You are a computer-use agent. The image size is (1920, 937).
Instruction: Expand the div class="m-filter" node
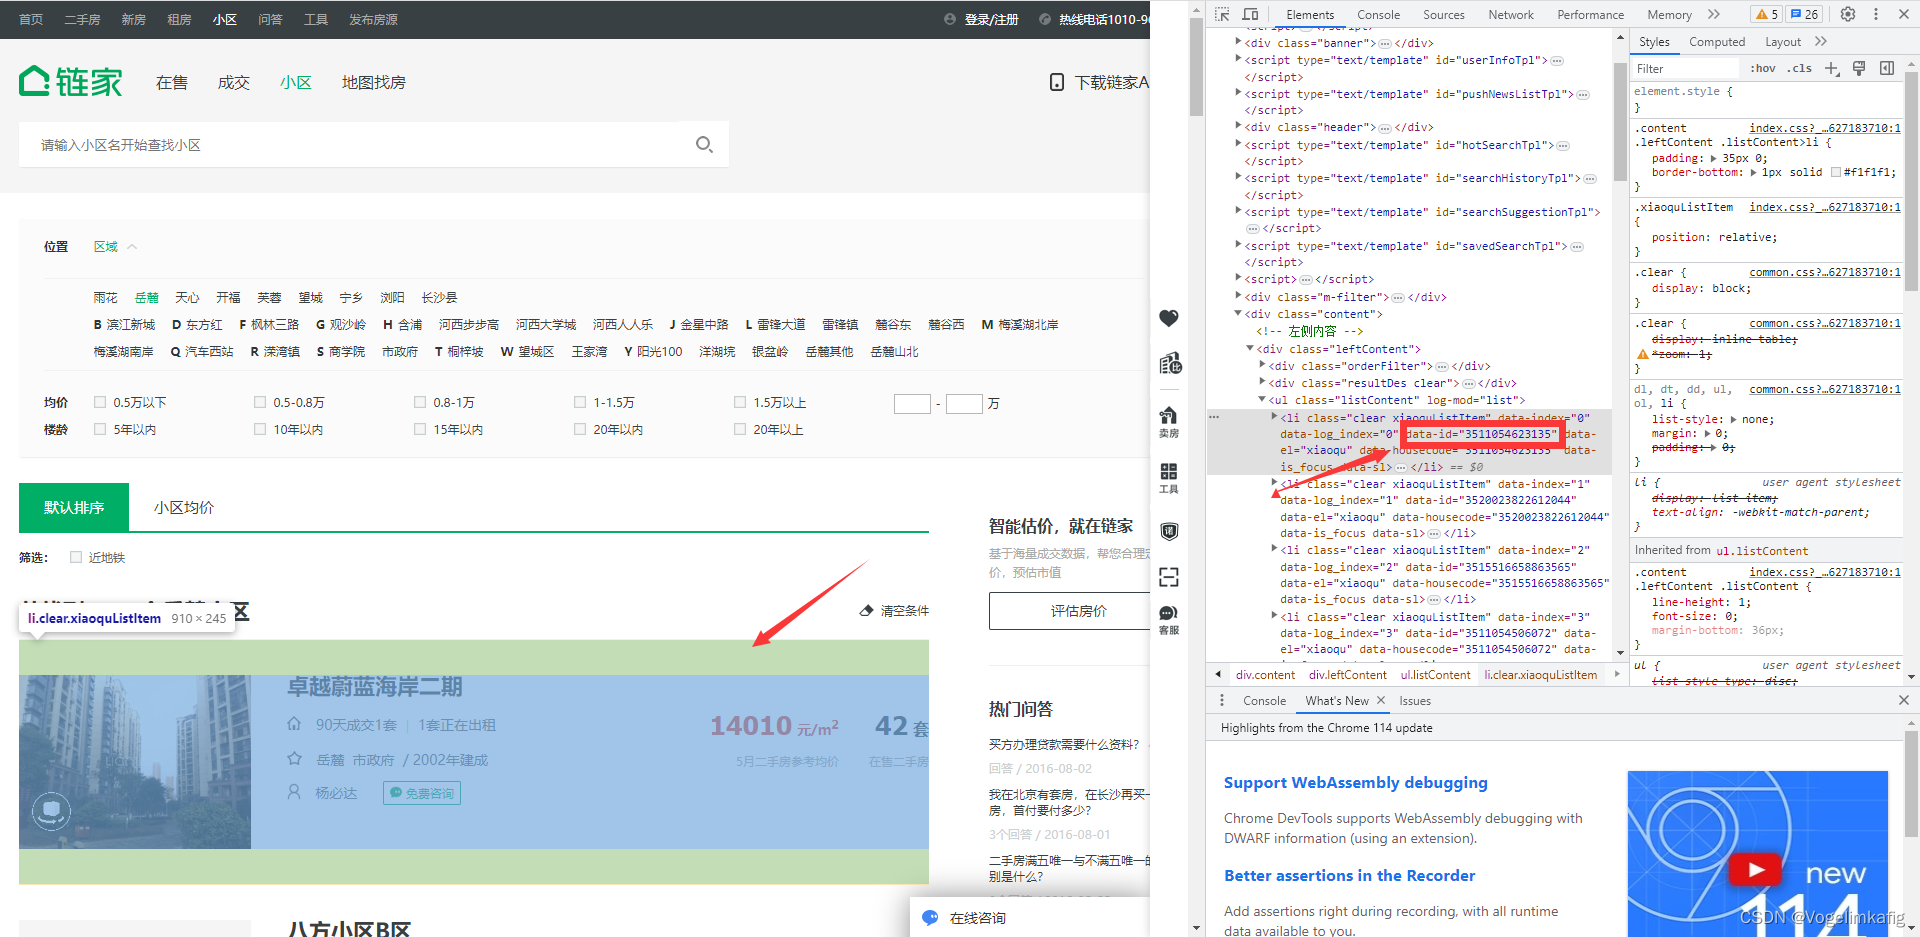coord(1238,296)
